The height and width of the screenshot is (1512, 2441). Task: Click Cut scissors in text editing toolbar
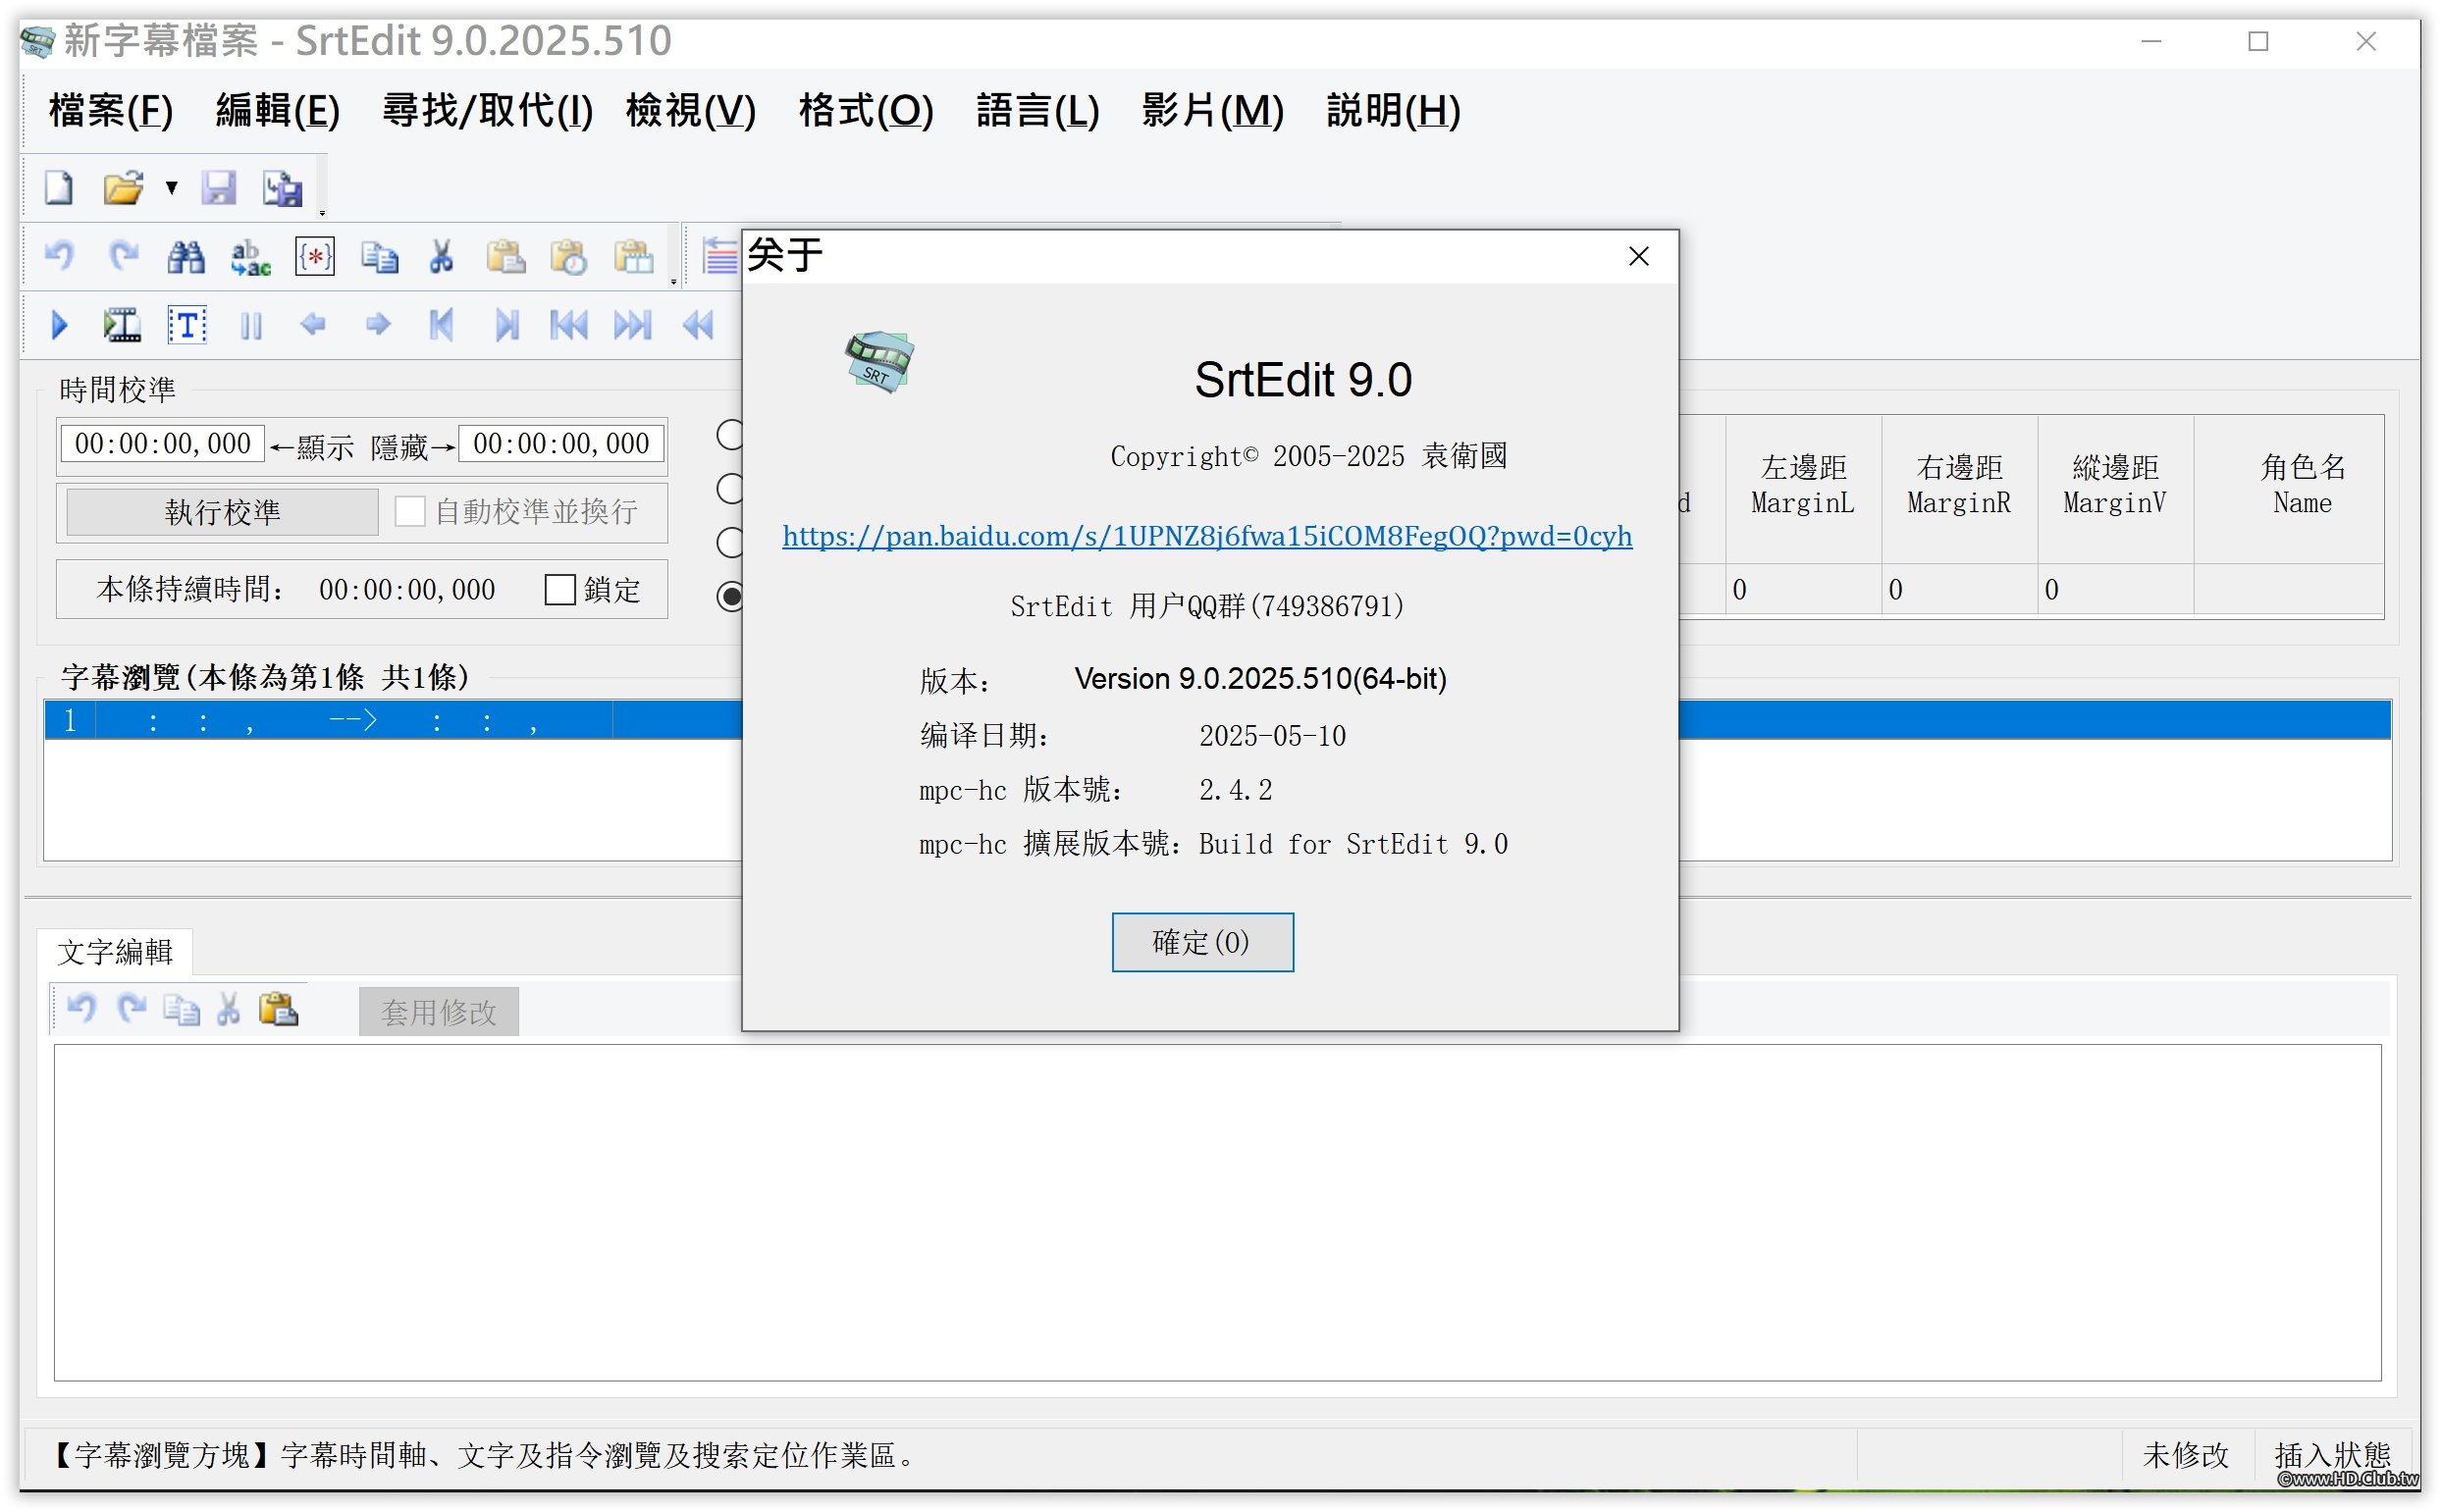(229, 1010)
